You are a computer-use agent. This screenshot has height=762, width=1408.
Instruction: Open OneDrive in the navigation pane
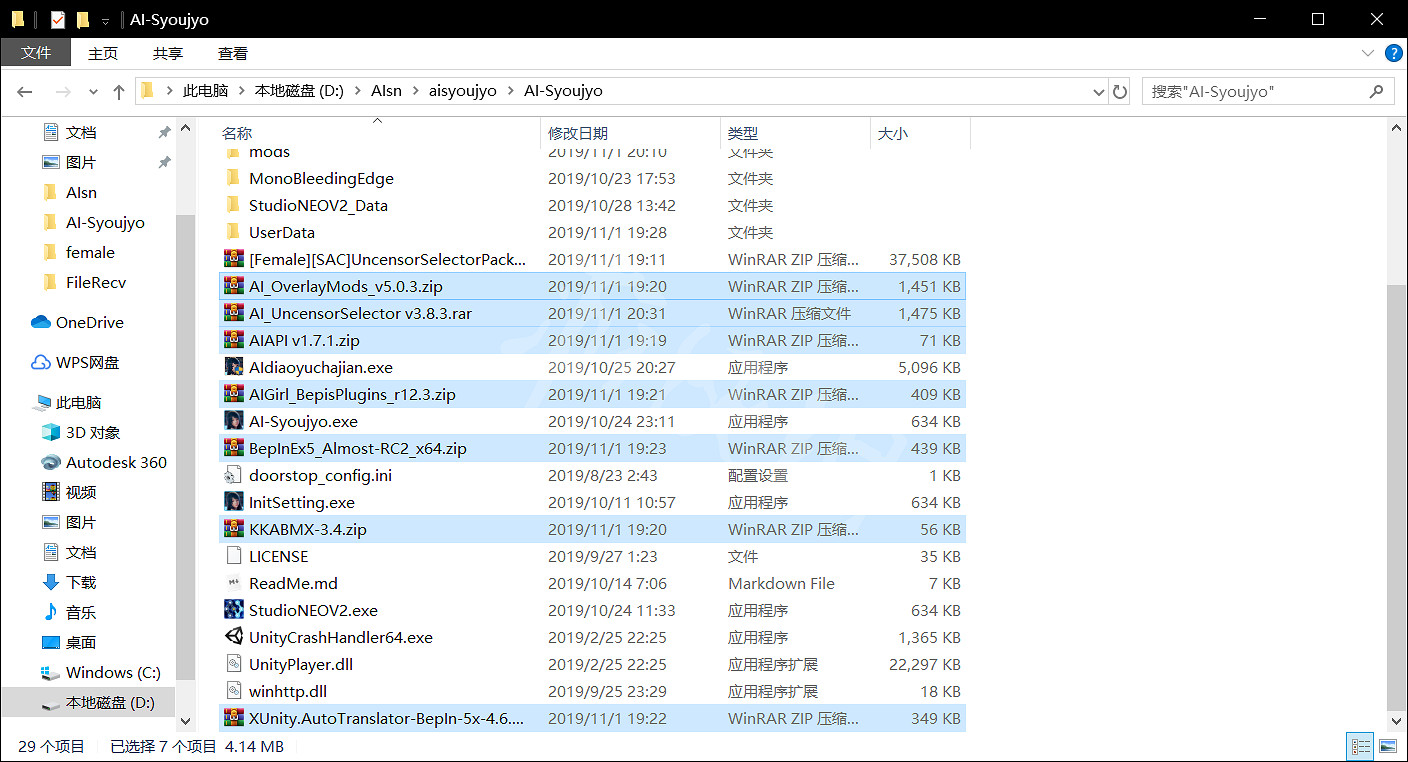click(89, 322)
